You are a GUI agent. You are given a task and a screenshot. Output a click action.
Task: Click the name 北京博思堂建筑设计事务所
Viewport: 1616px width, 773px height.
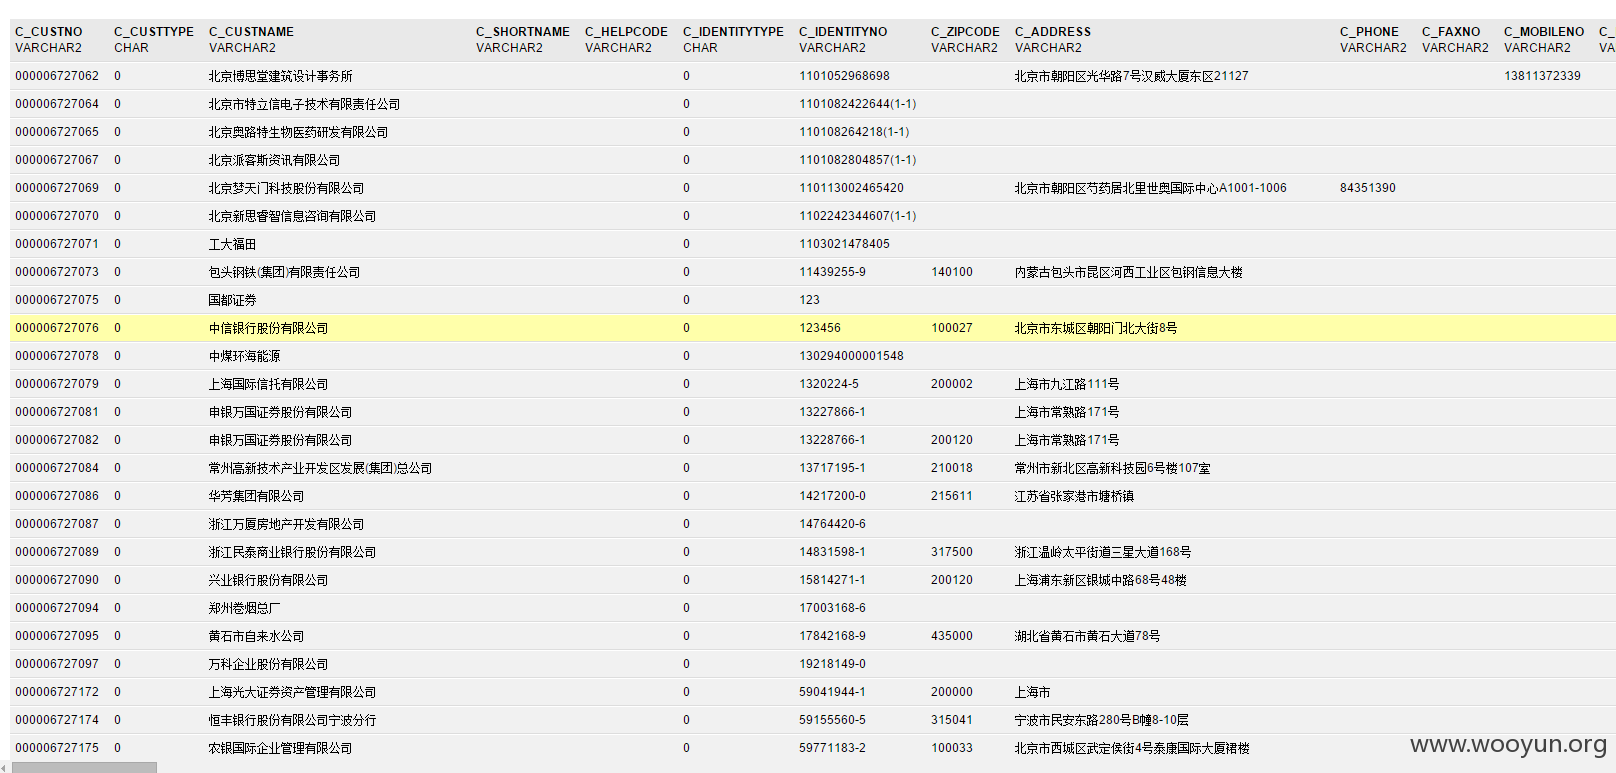click(x=280, y=76)
